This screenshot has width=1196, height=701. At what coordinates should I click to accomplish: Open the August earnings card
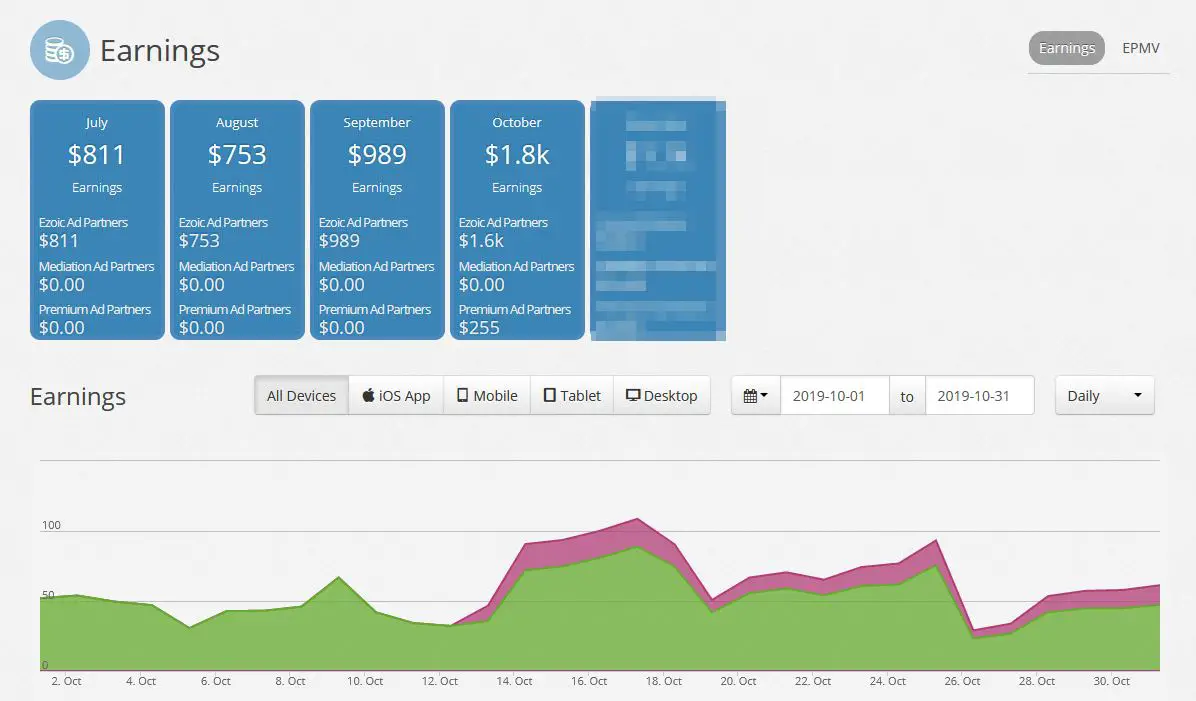[x=237, y=220]
